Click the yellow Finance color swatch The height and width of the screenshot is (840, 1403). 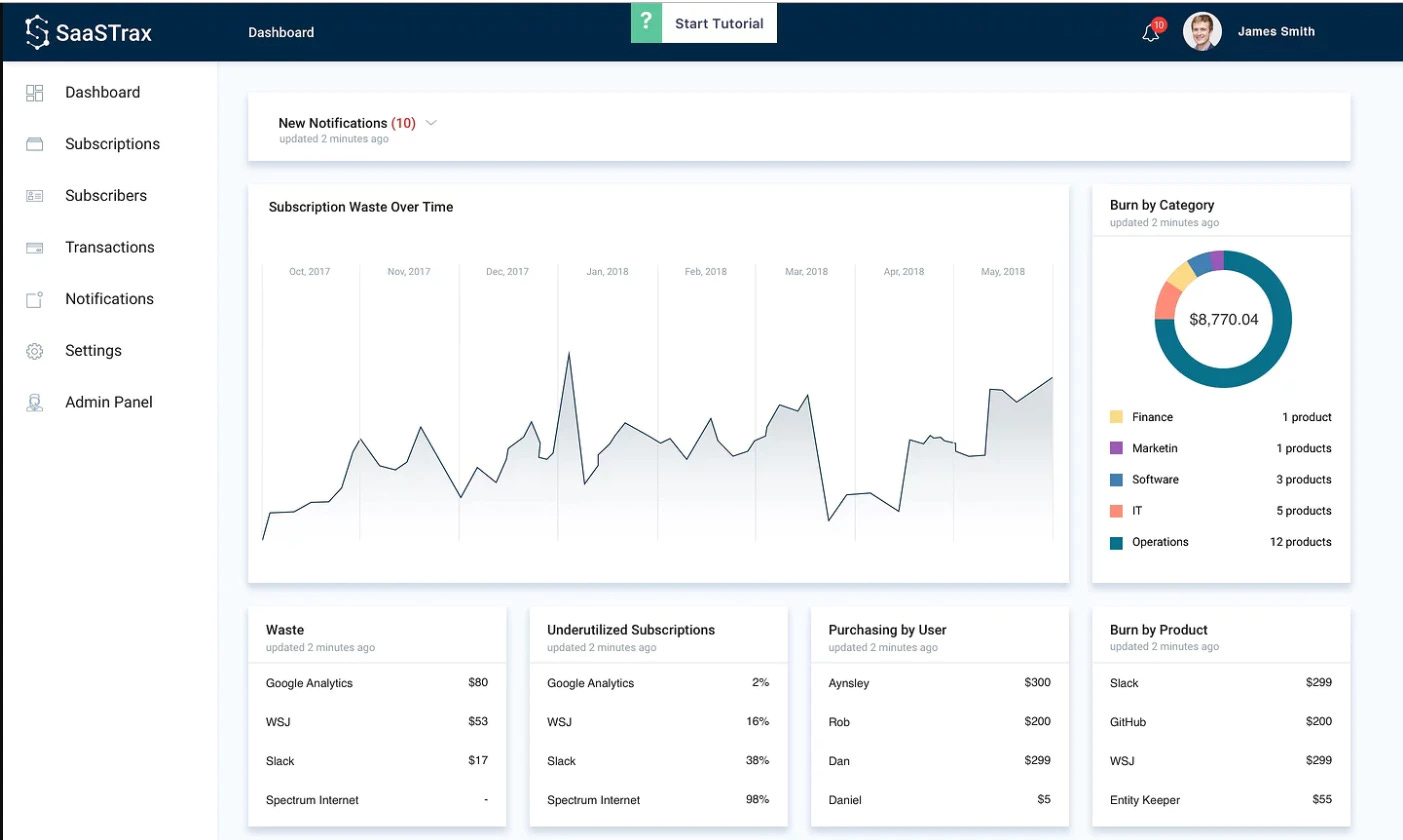pyautogui.click(x=1115, y=416)
